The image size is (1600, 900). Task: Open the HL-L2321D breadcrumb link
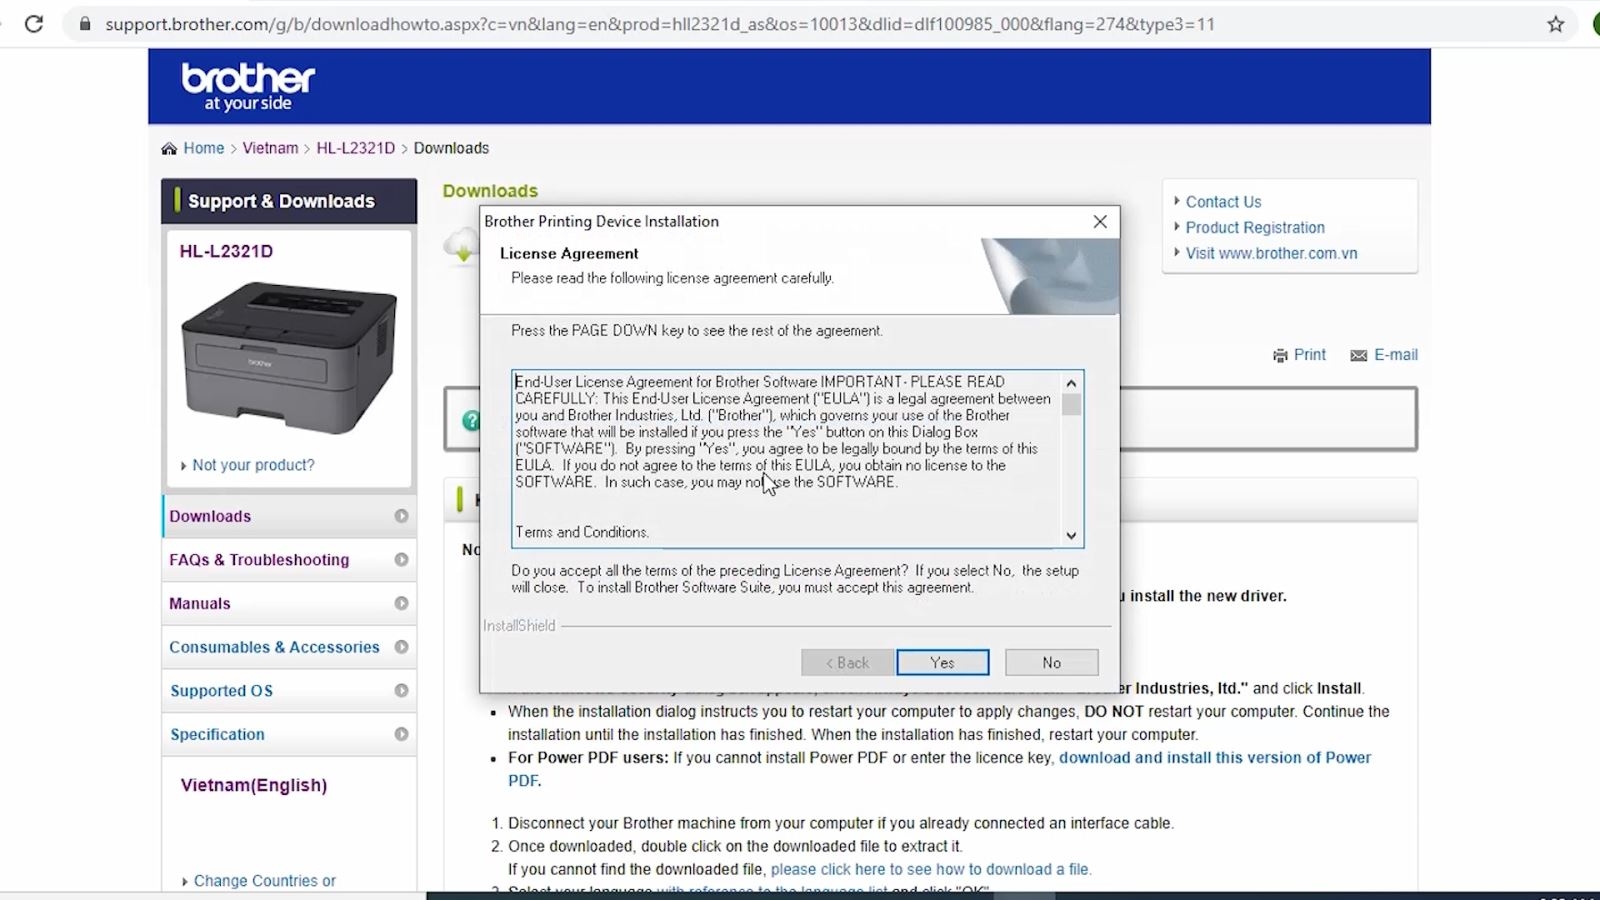(x=356, y=148)
